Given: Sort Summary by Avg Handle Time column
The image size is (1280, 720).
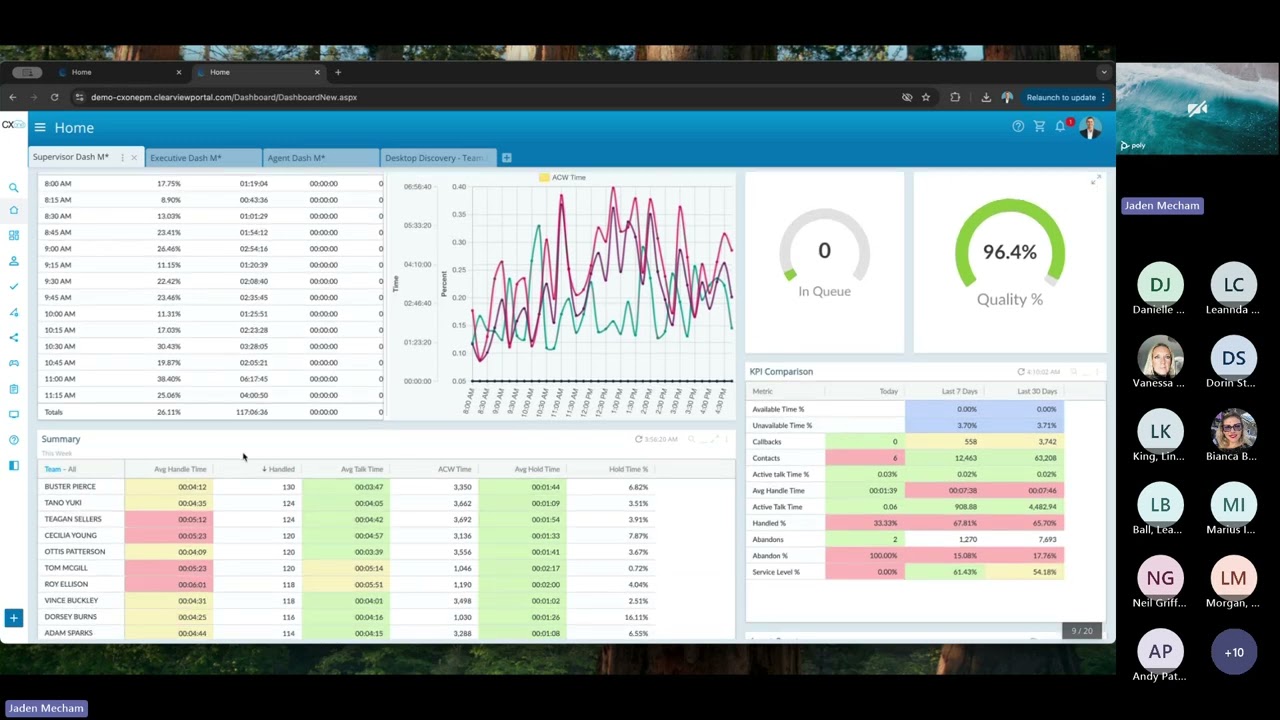Looking at the screenshot, I should (180, 469).
